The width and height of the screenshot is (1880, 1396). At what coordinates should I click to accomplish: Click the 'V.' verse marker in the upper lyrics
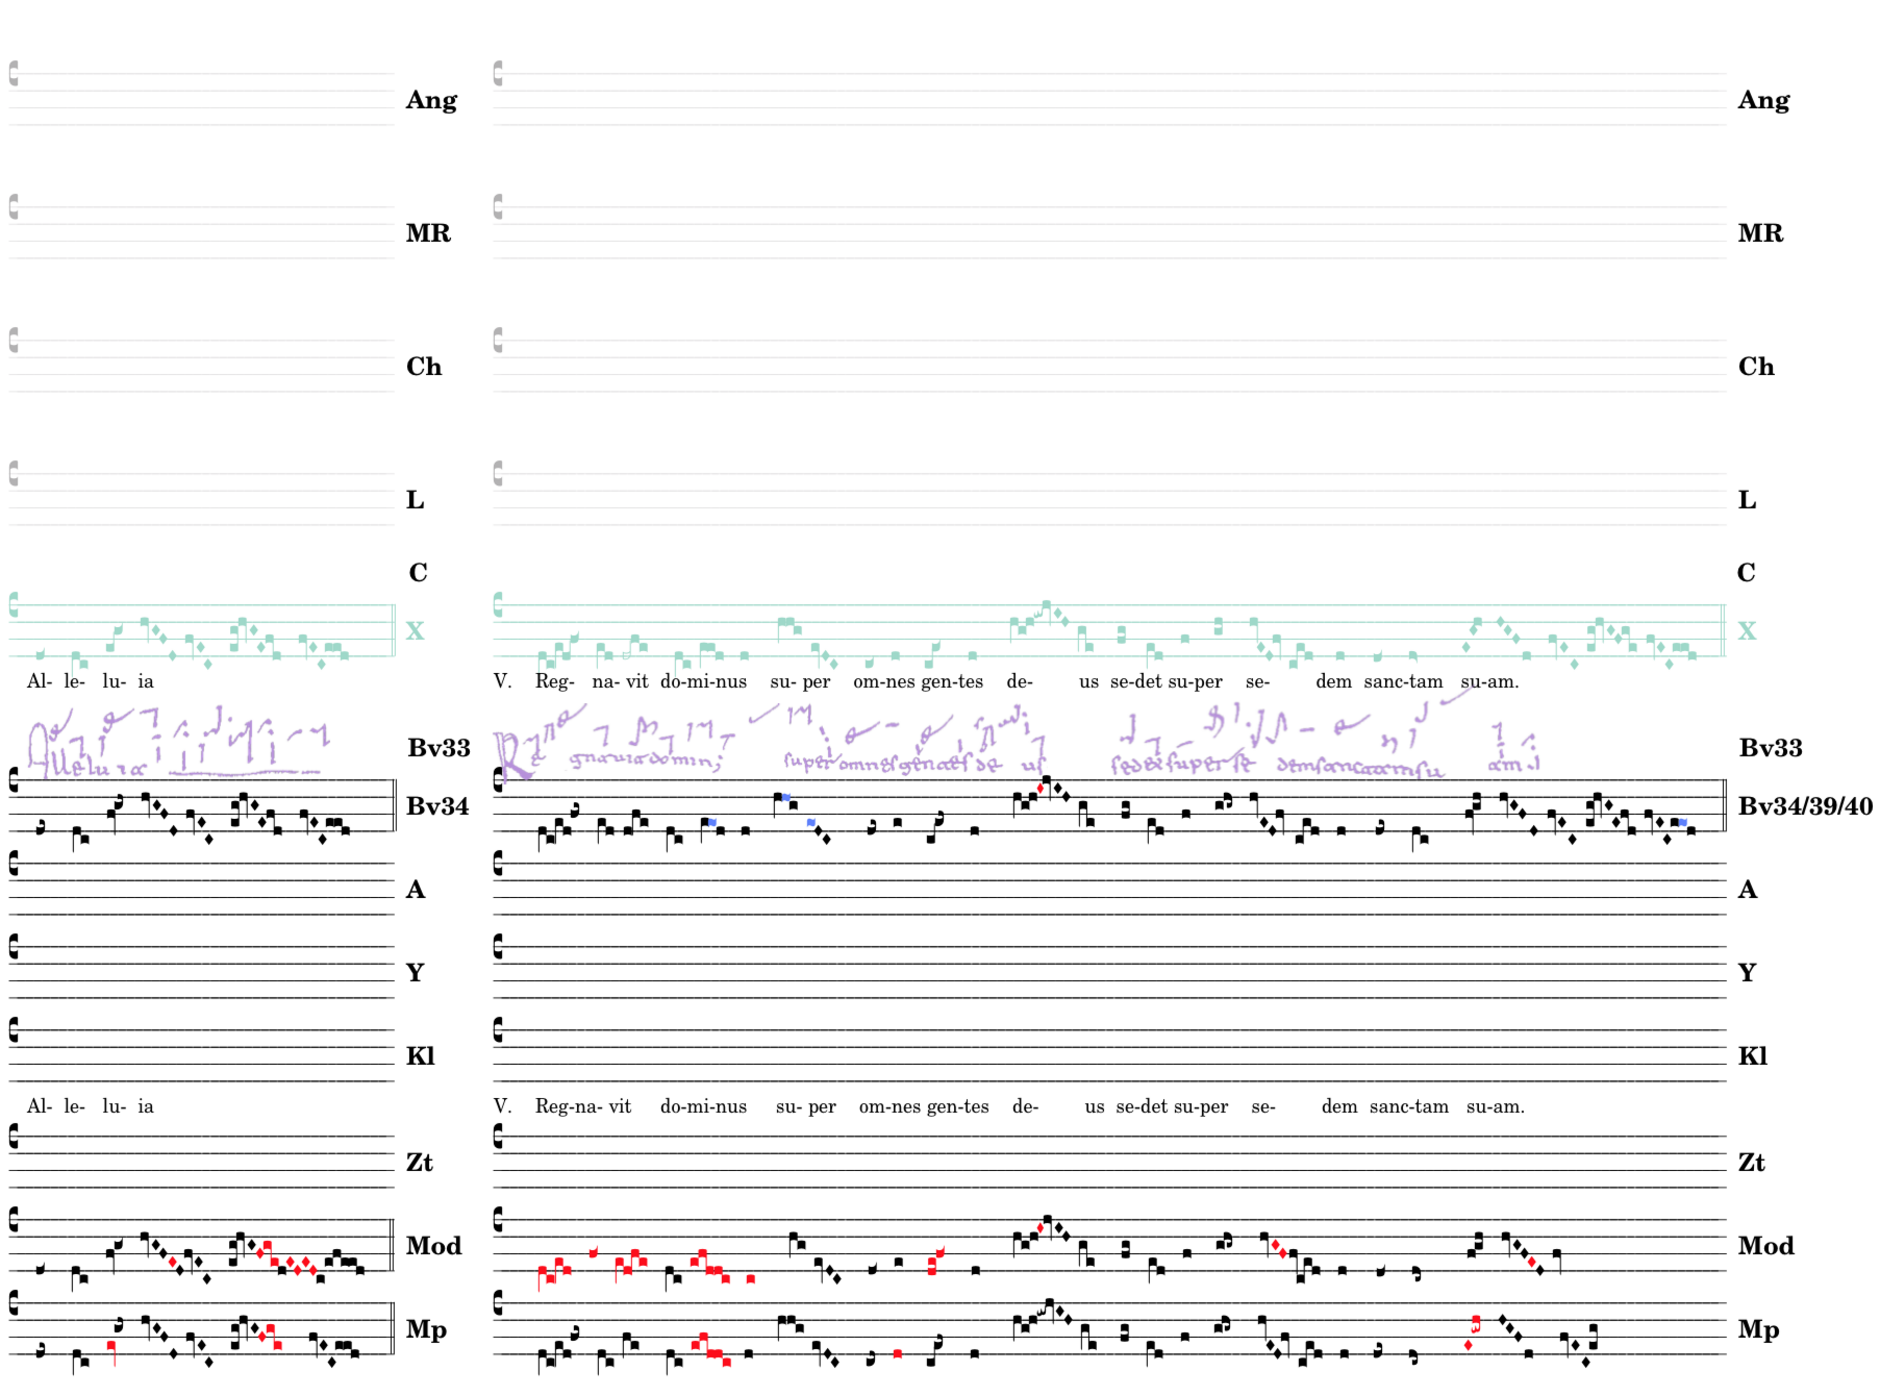(x=502, y=682)
